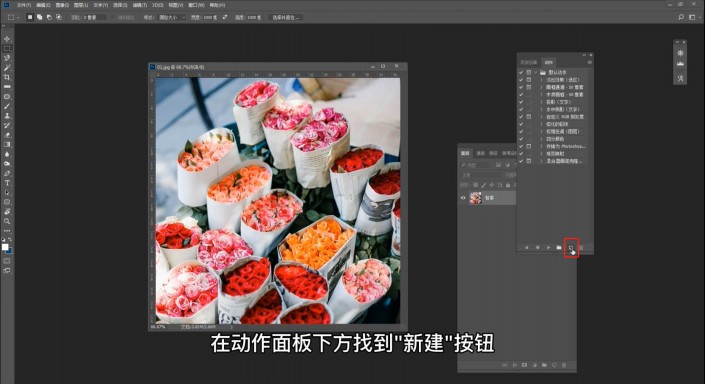
Task: Select the Crop tool
Action: [x=7, y=77]
